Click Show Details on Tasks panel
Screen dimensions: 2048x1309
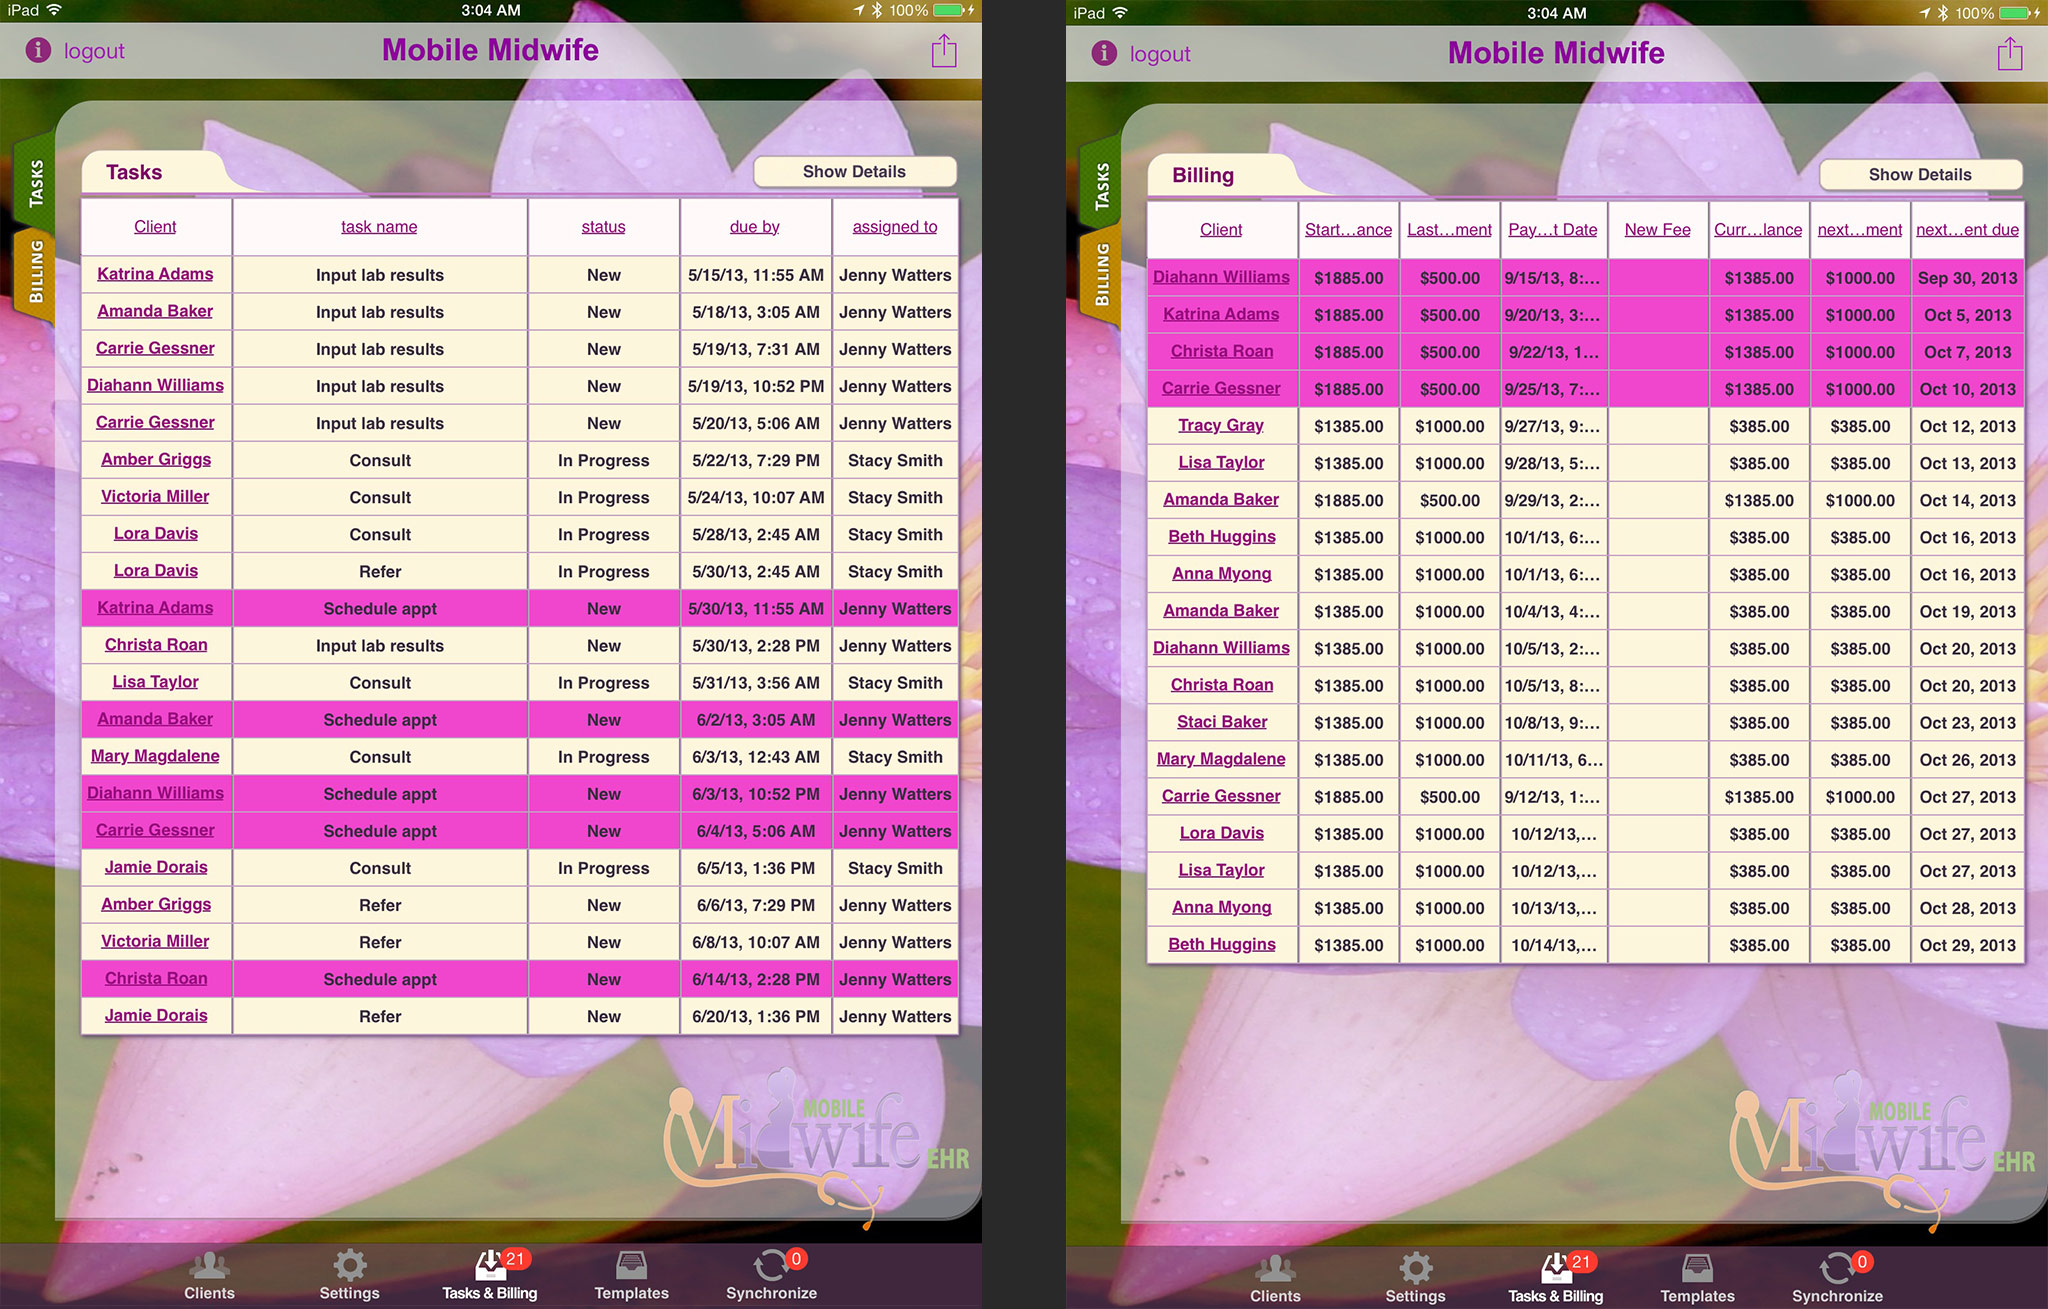point(854,172)
